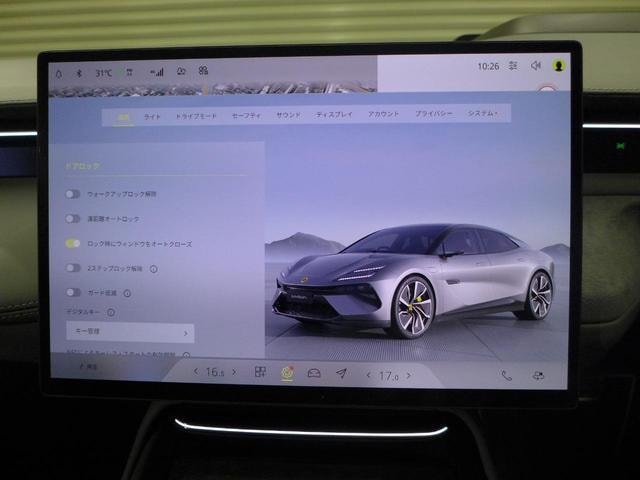640x480 pixels.
Task: Open the quick settings sliders icon
Action: pos(513,65)
